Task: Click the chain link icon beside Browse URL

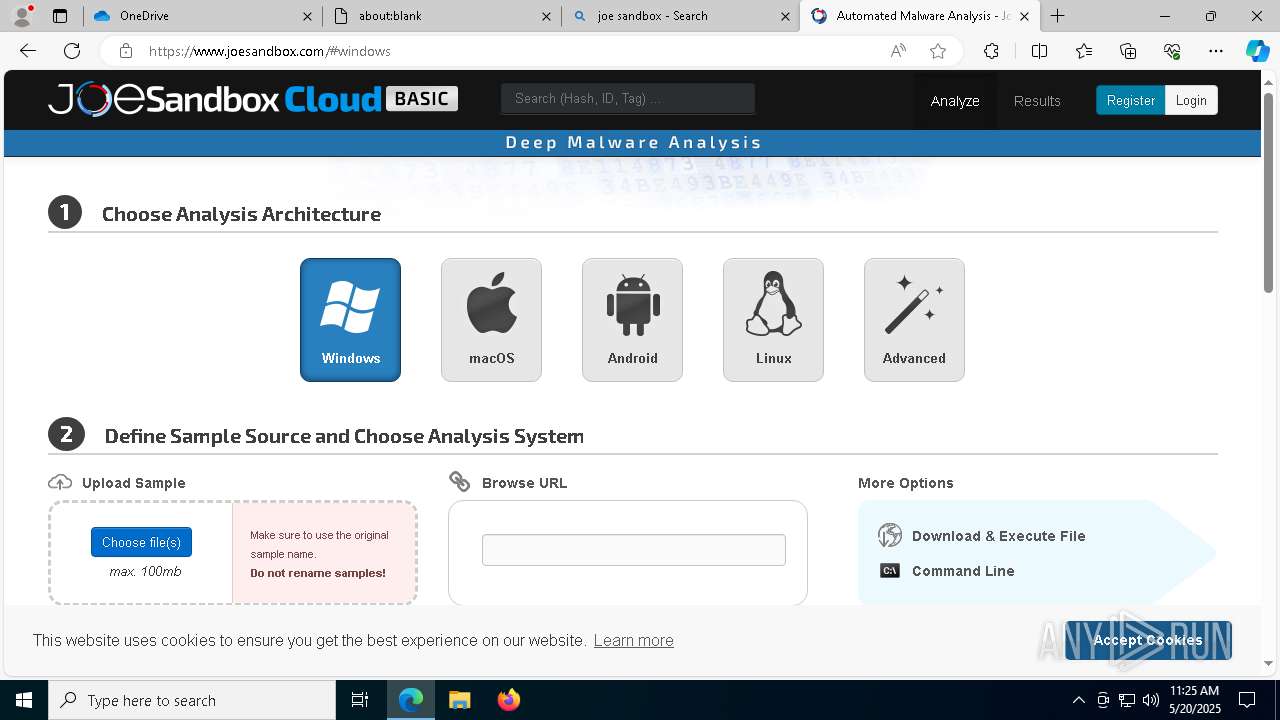Action: click(460, 481)
